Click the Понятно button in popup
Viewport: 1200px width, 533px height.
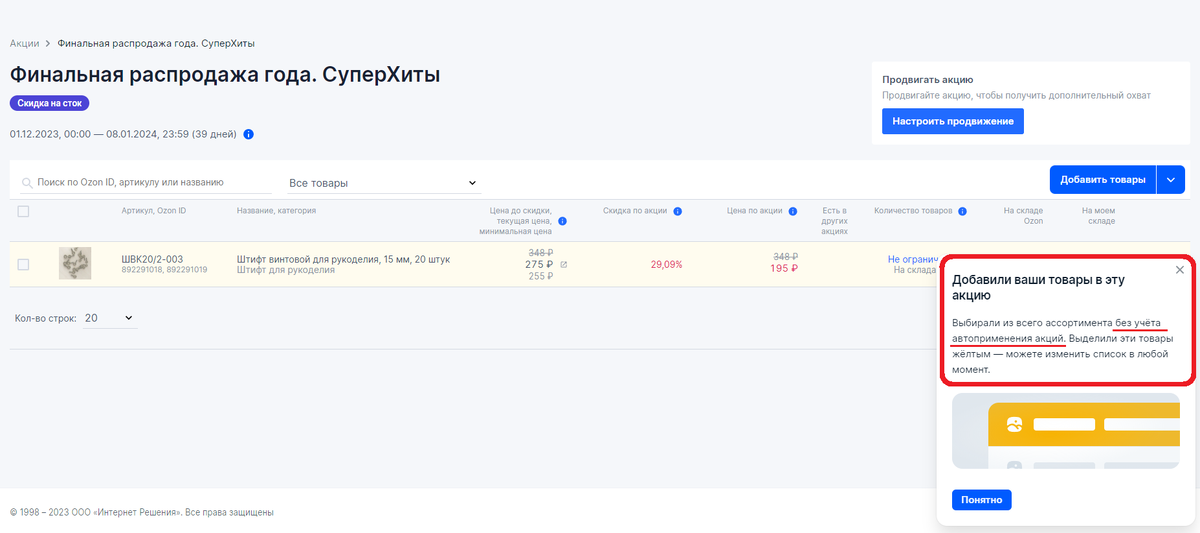(982, 500)
